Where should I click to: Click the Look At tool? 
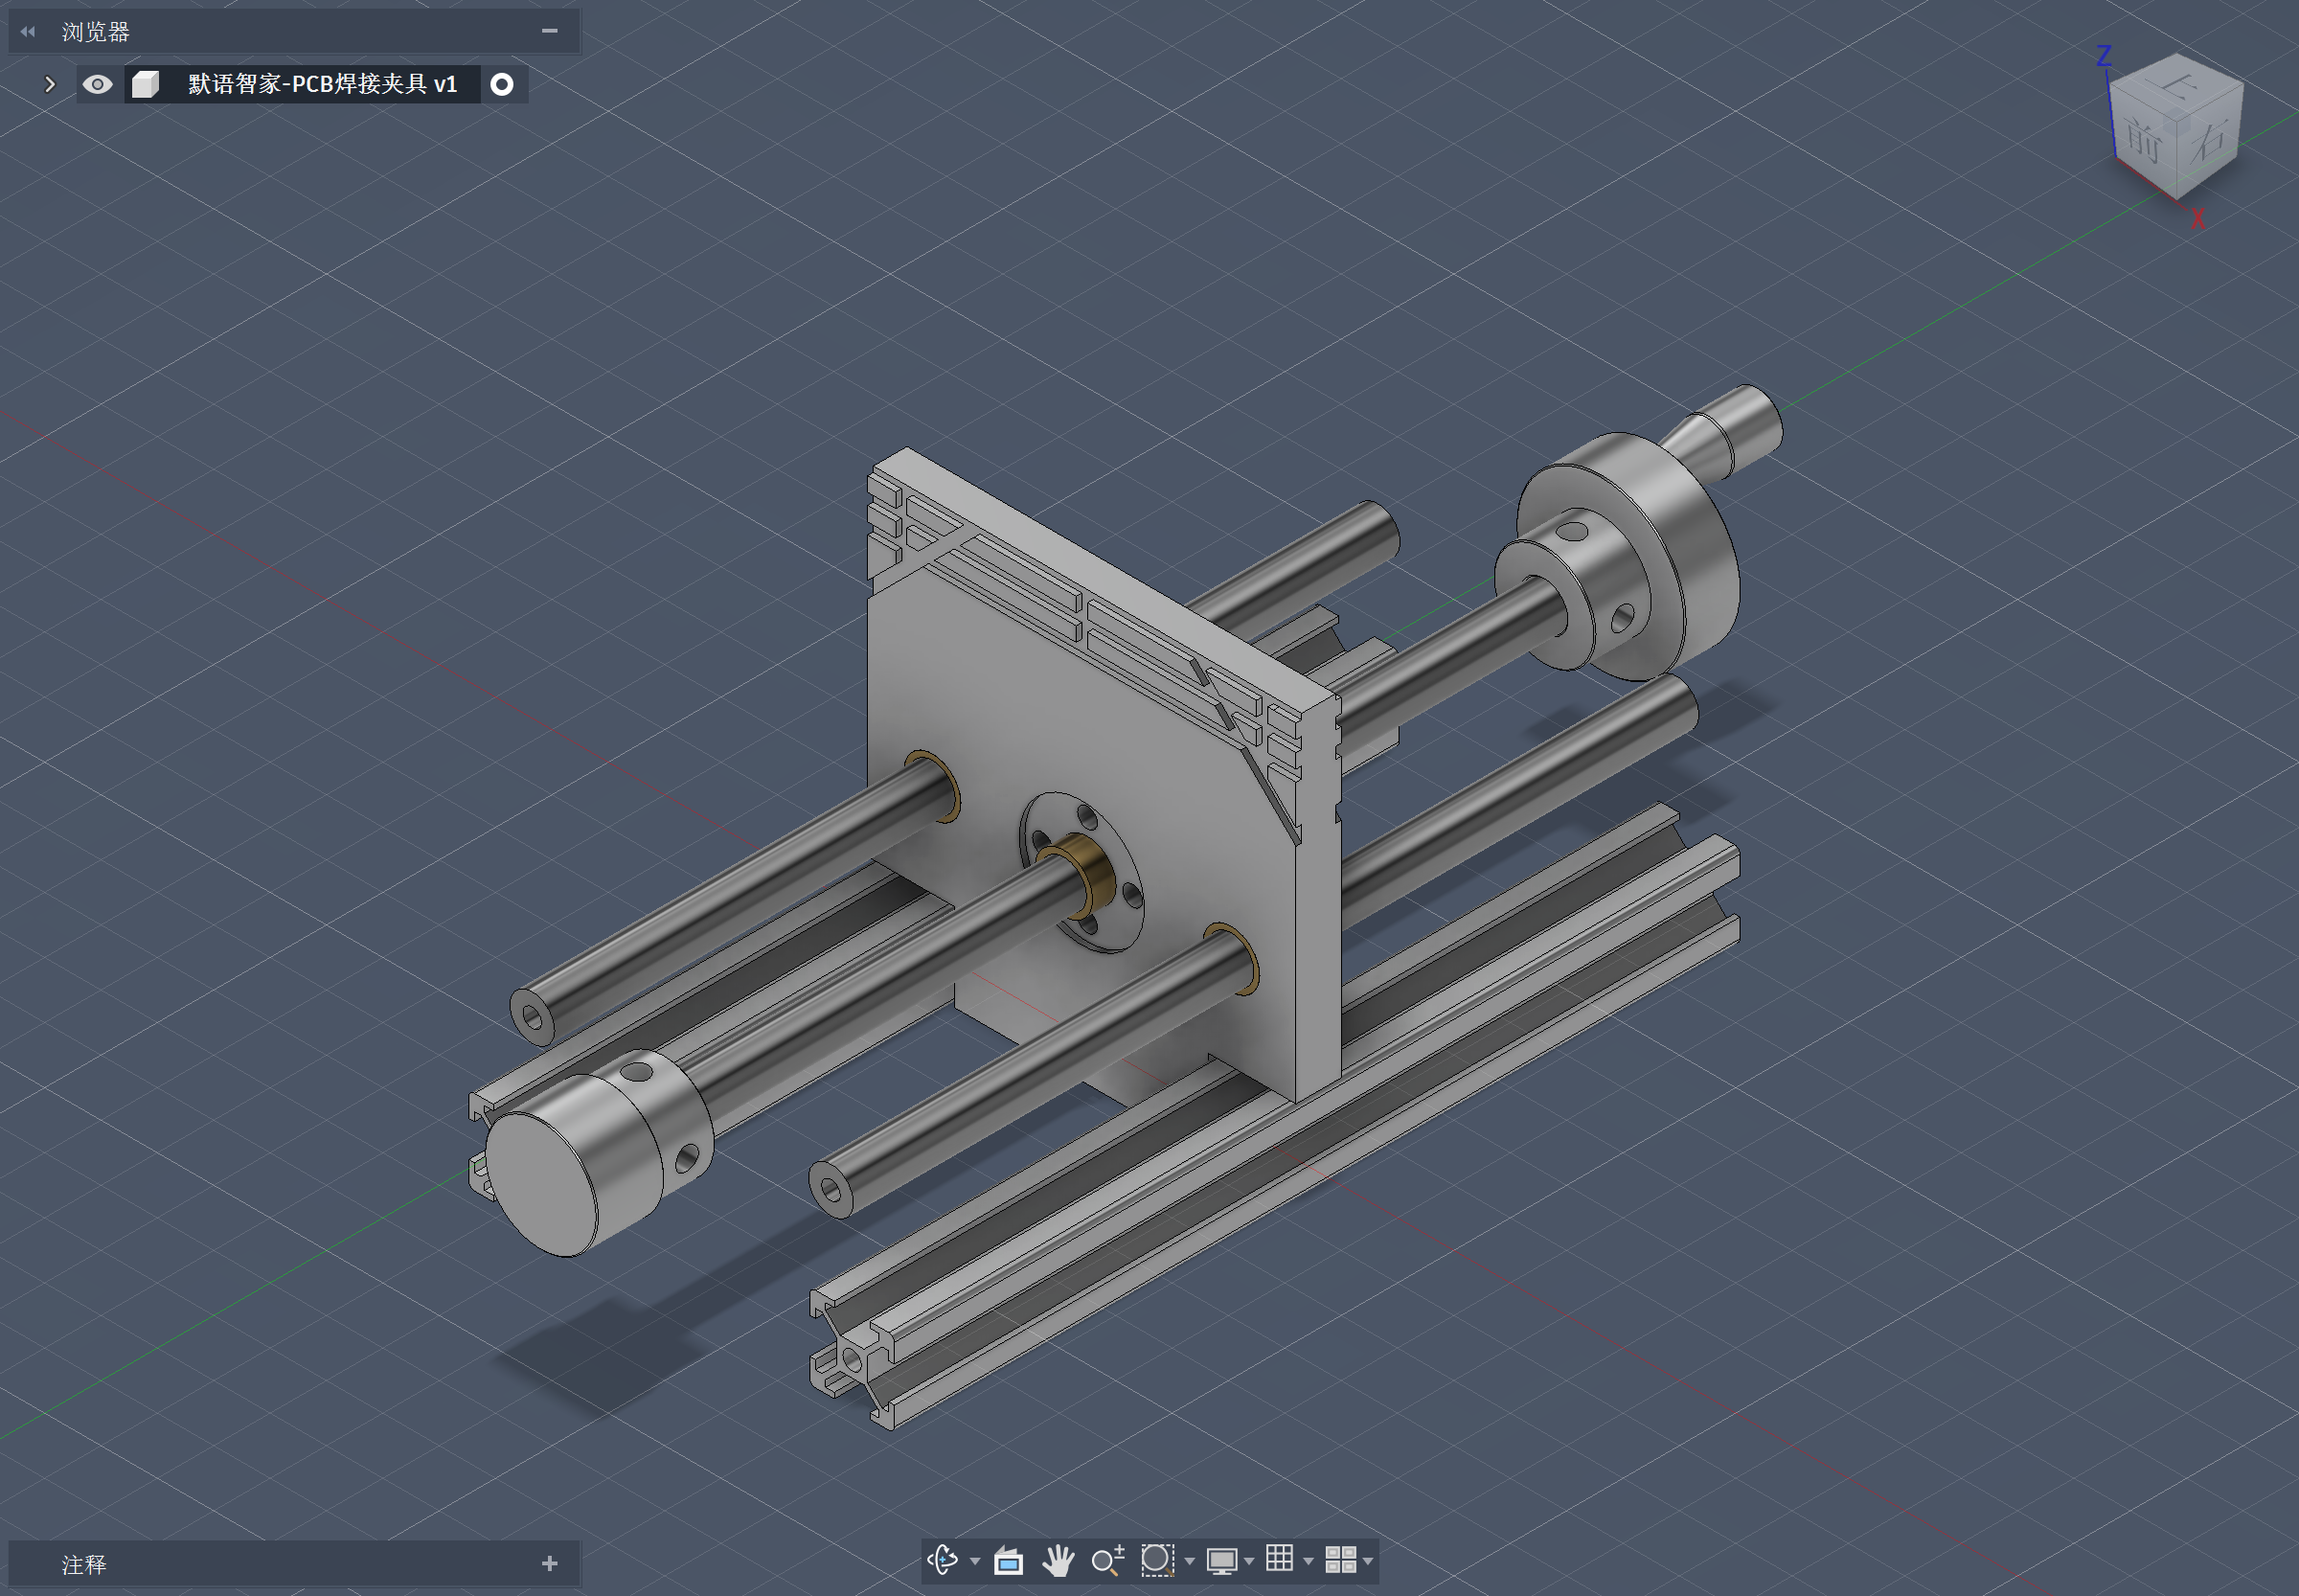[x=1008, y=1560]
